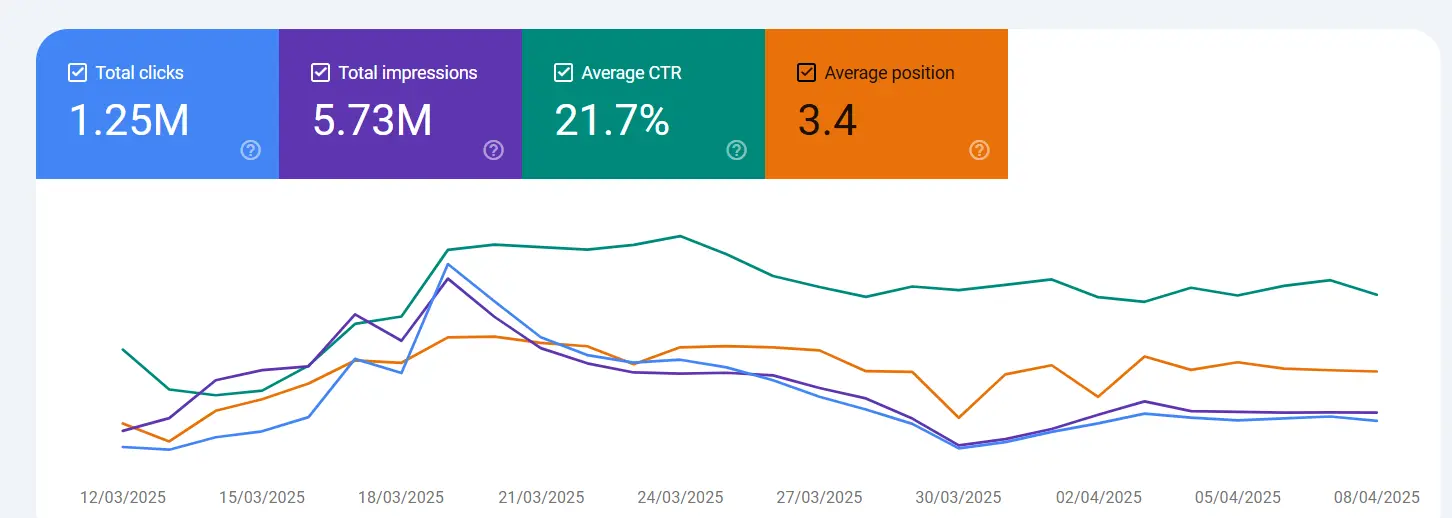Select the 3.4 average position value
This screenshot has height=518, width=1452.
827,121
